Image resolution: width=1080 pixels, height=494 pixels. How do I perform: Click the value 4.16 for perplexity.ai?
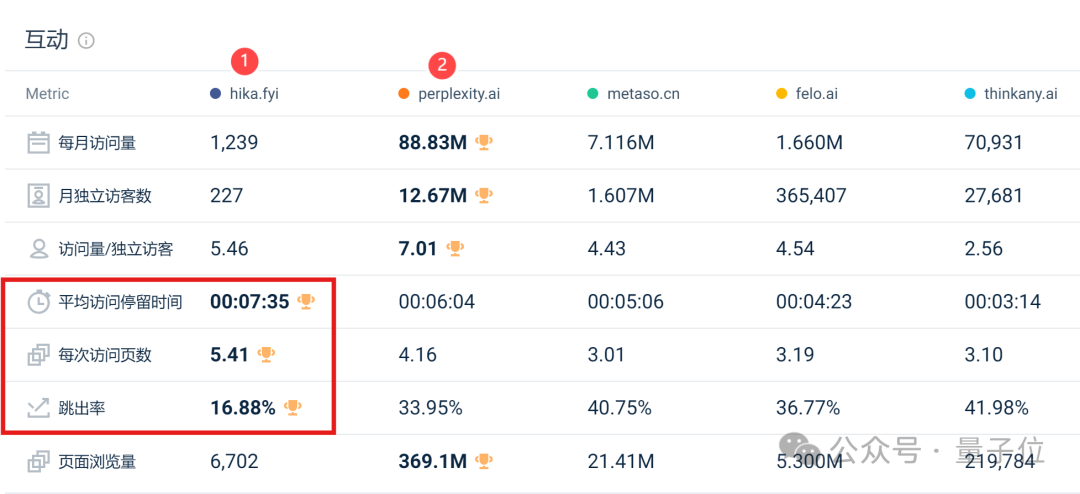click(x=417, y=355)
